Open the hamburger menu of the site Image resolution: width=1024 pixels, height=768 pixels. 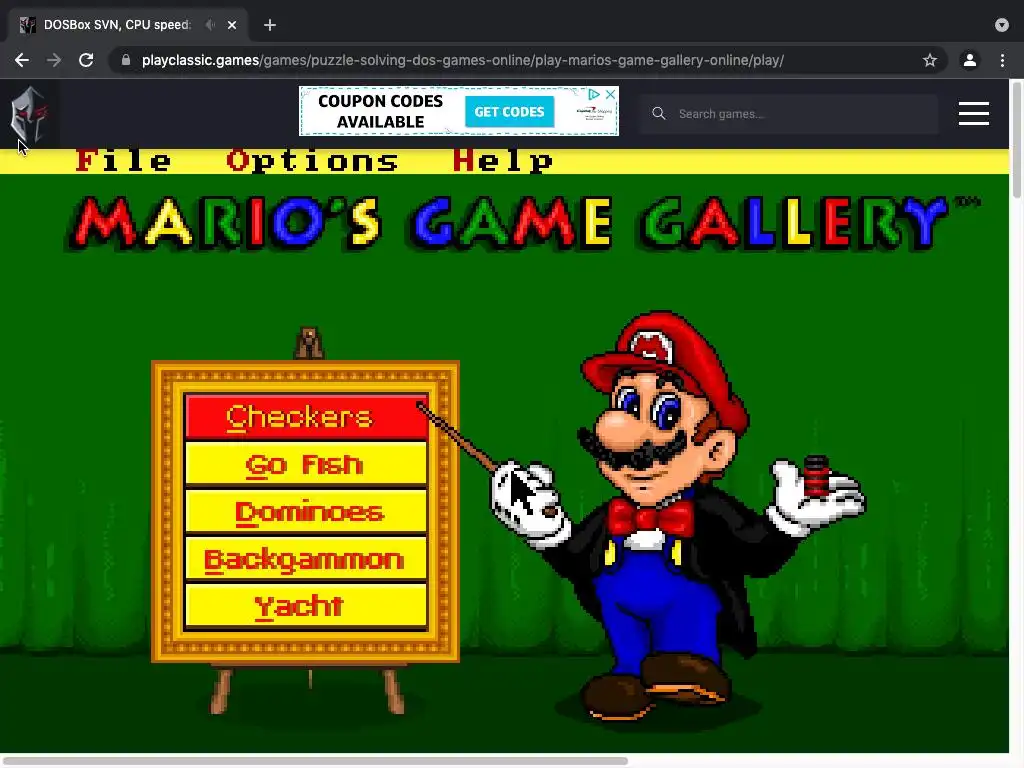click(974, 114)
